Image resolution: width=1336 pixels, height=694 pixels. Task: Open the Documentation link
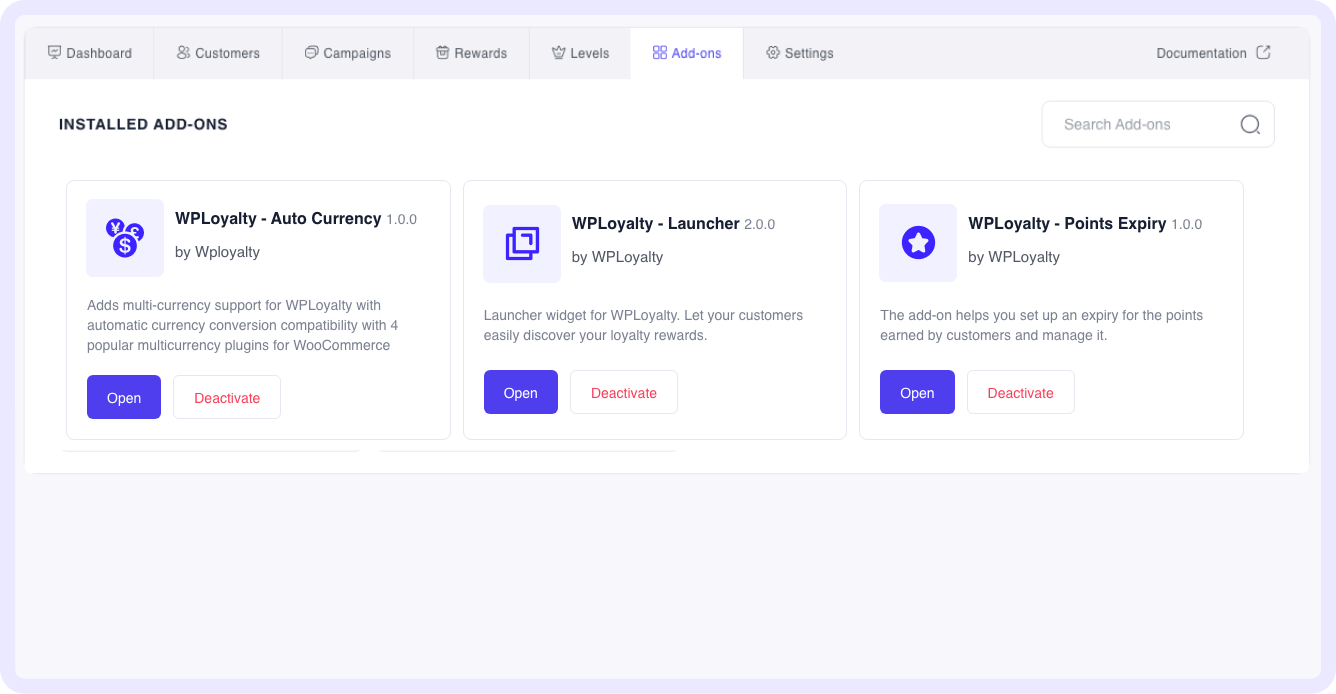[1213, 53]
